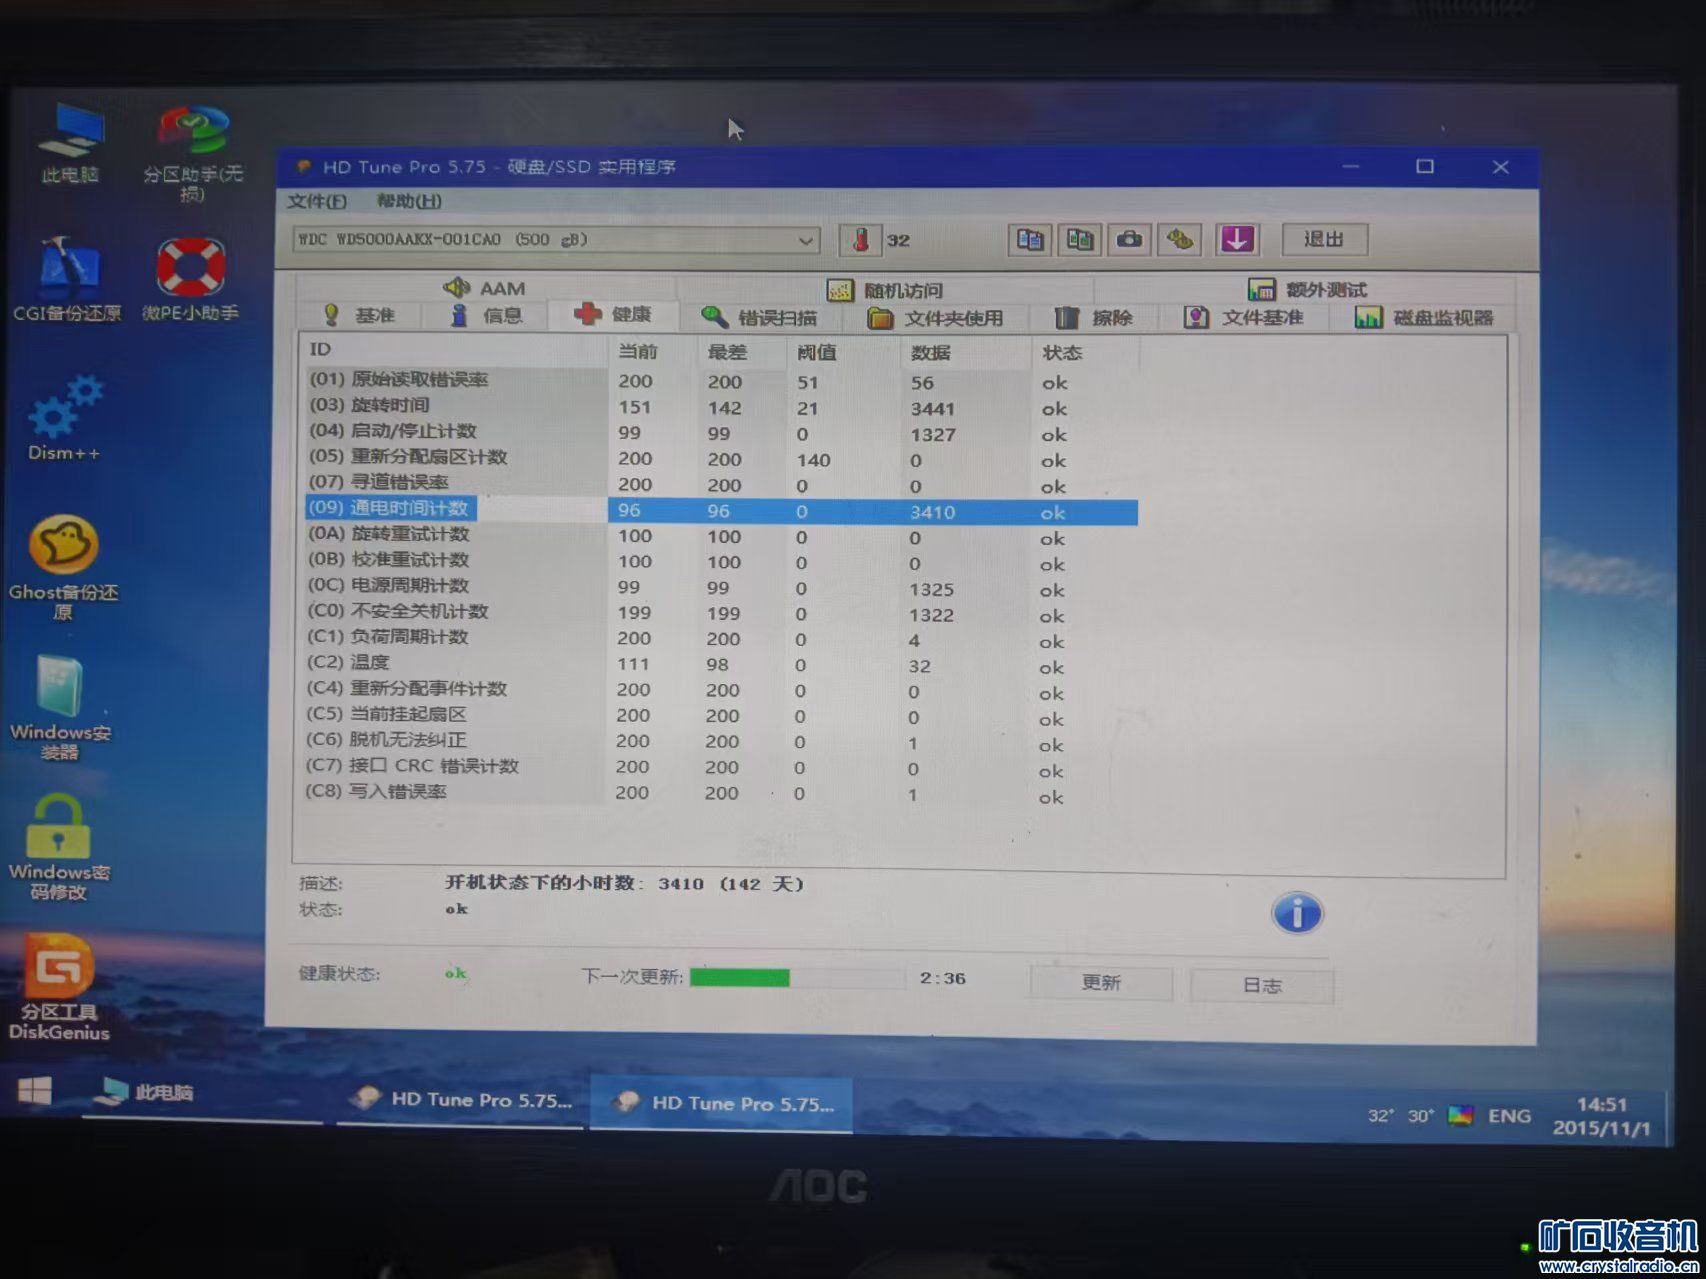Open the 帮助(H) menu
Viewport: 1706px width, 1279px height.
pyautogui.click(x=409, y=201)
